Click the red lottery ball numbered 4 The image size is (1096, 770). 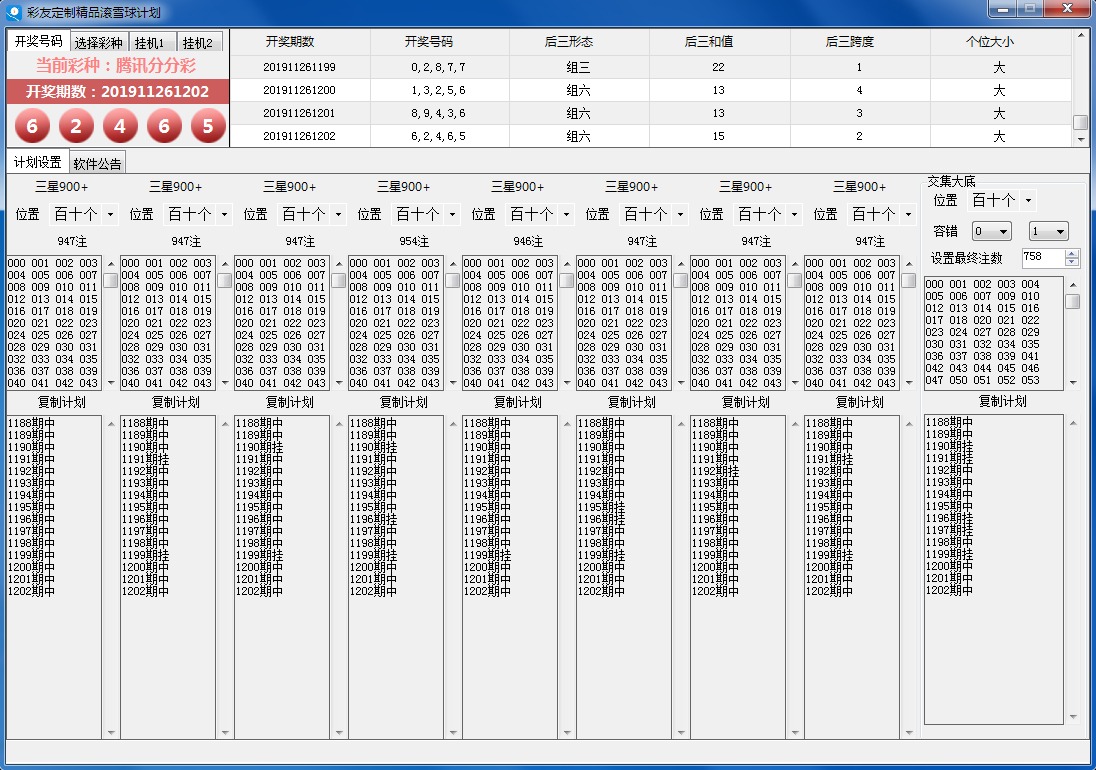click(x=120, y=127)
